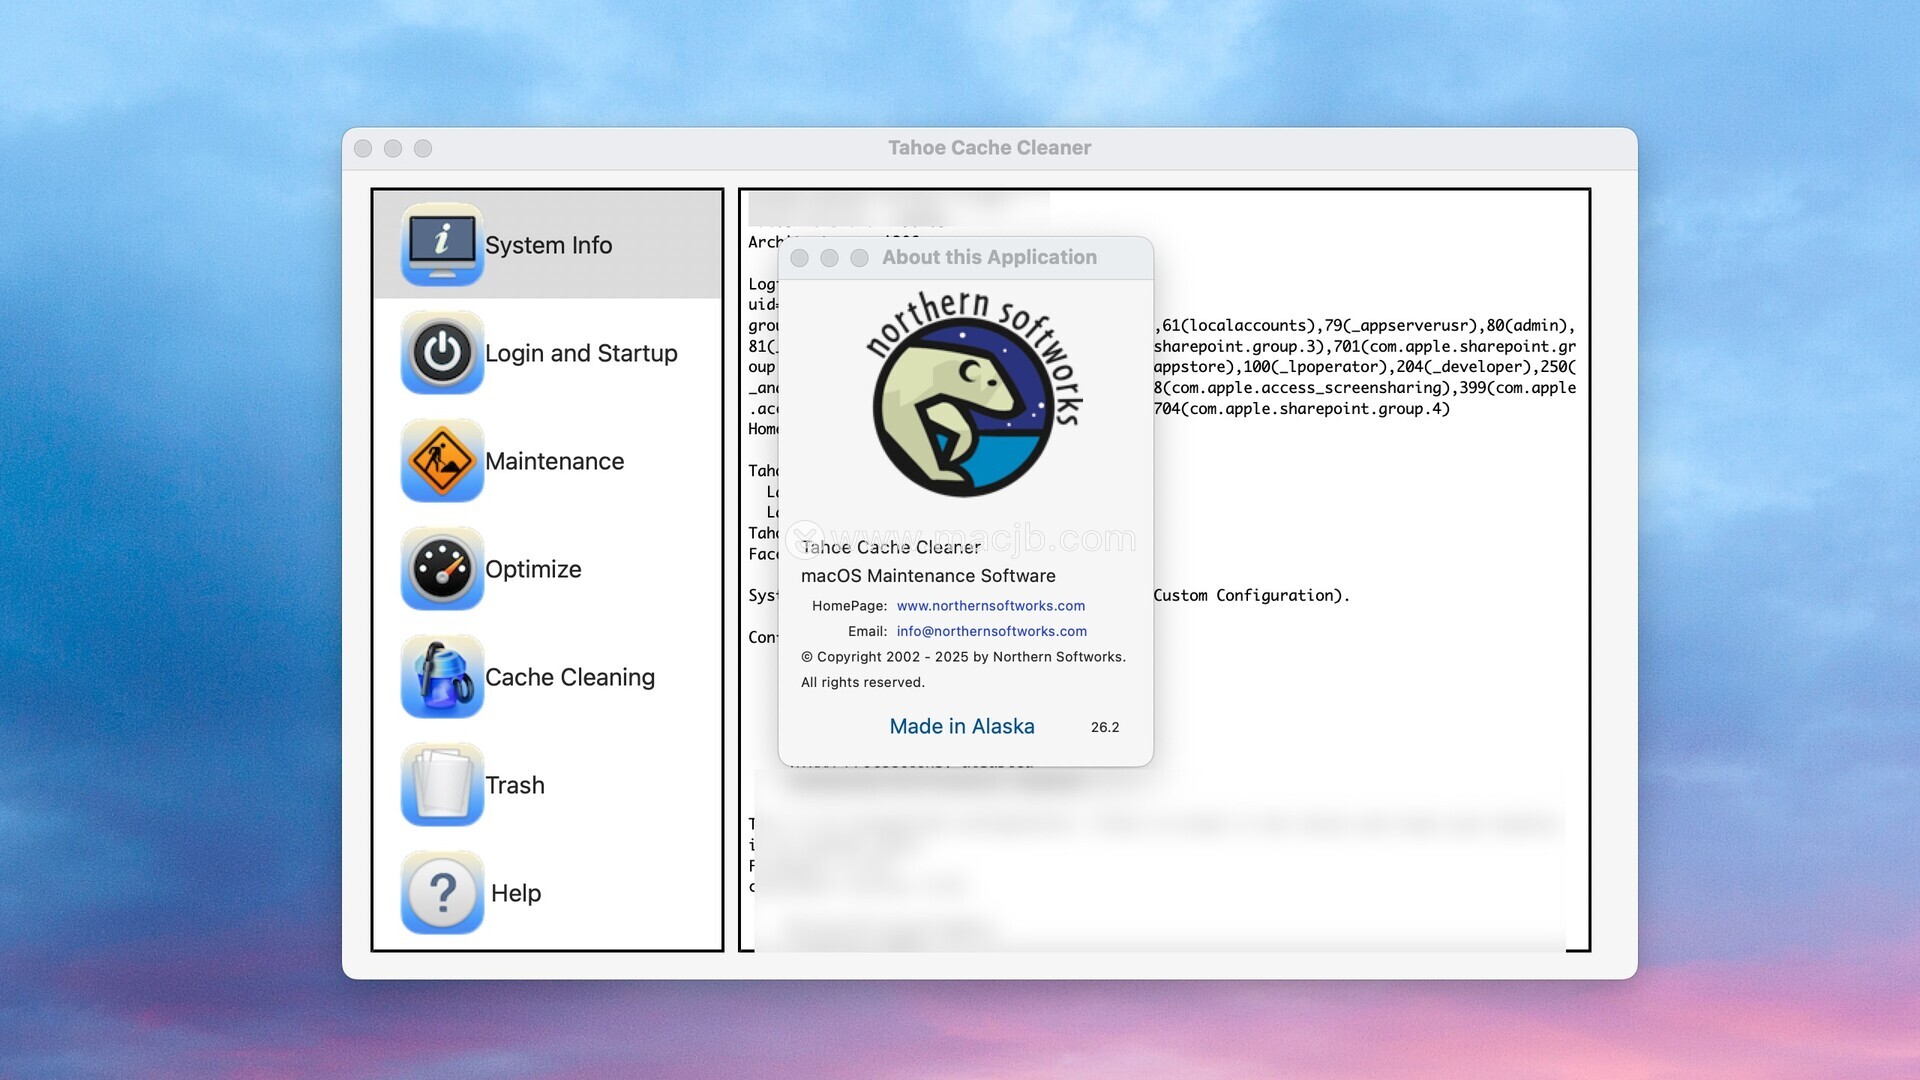Open the Optimize gauge icon
The height and width of the screenshot is (1080, 1920).
click(442, 568)
